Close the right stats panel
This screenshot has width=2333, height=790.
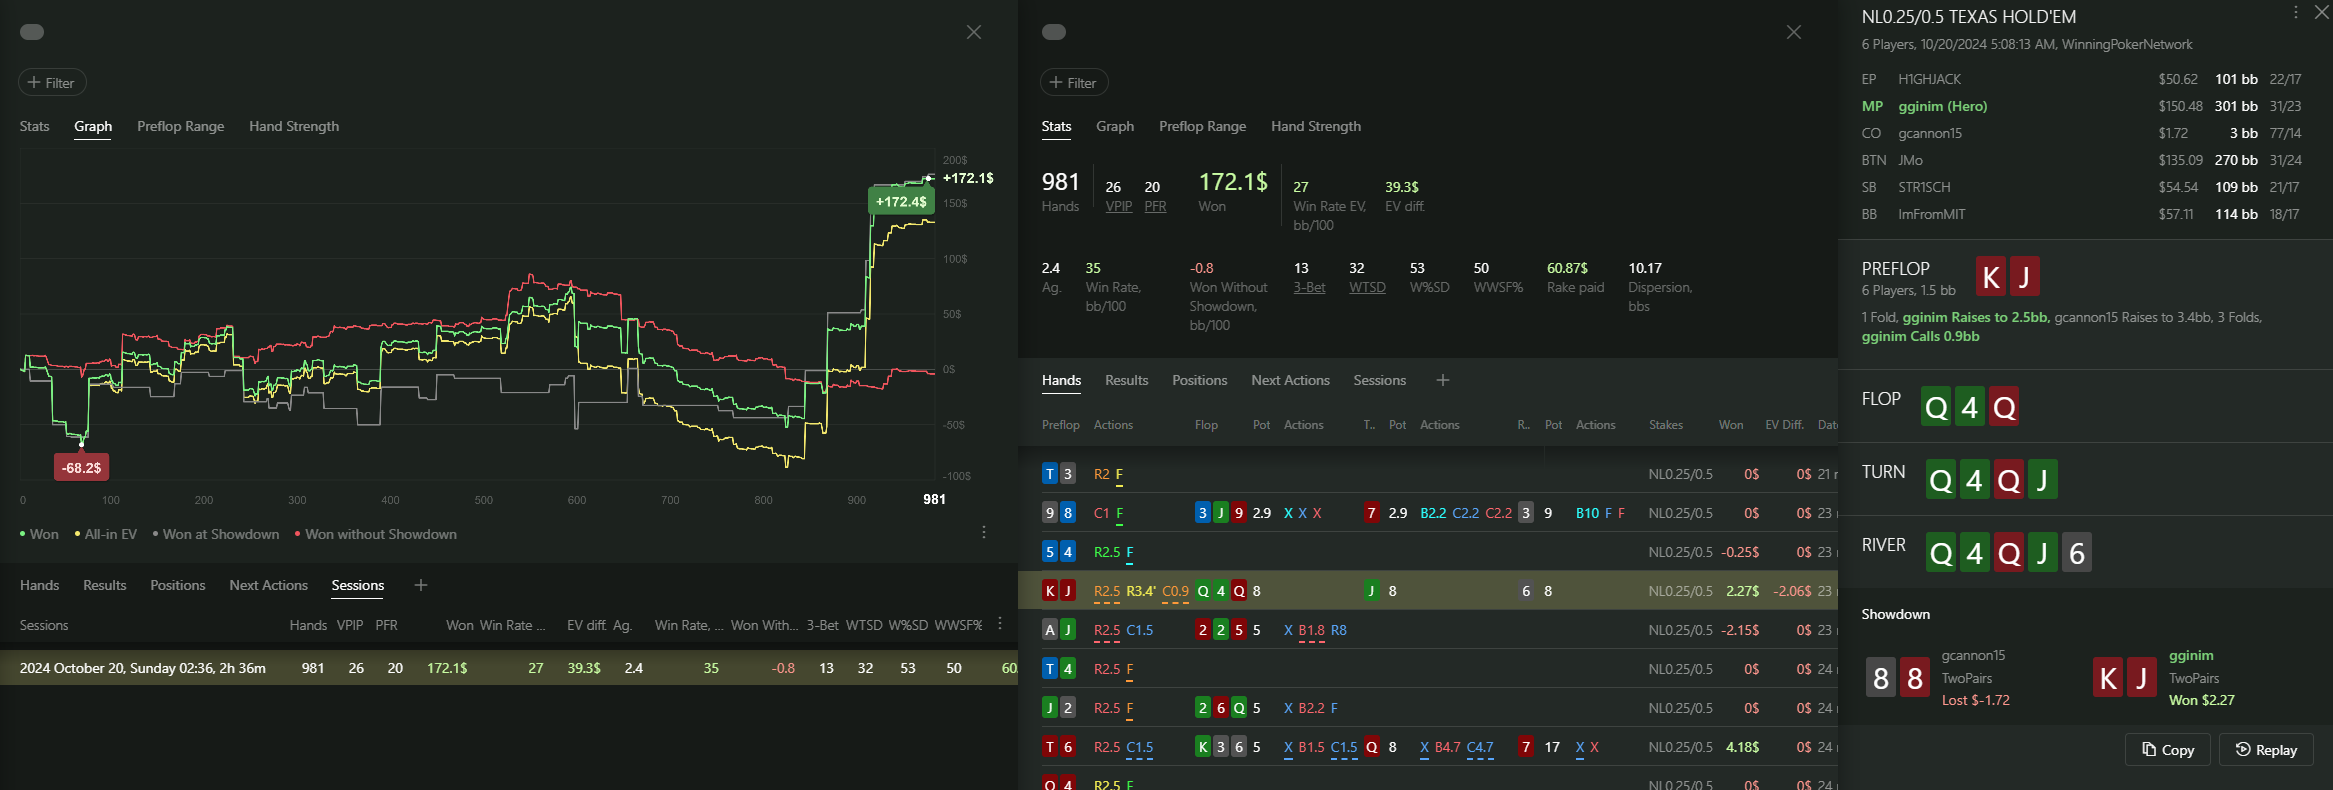coord(1794,32)
